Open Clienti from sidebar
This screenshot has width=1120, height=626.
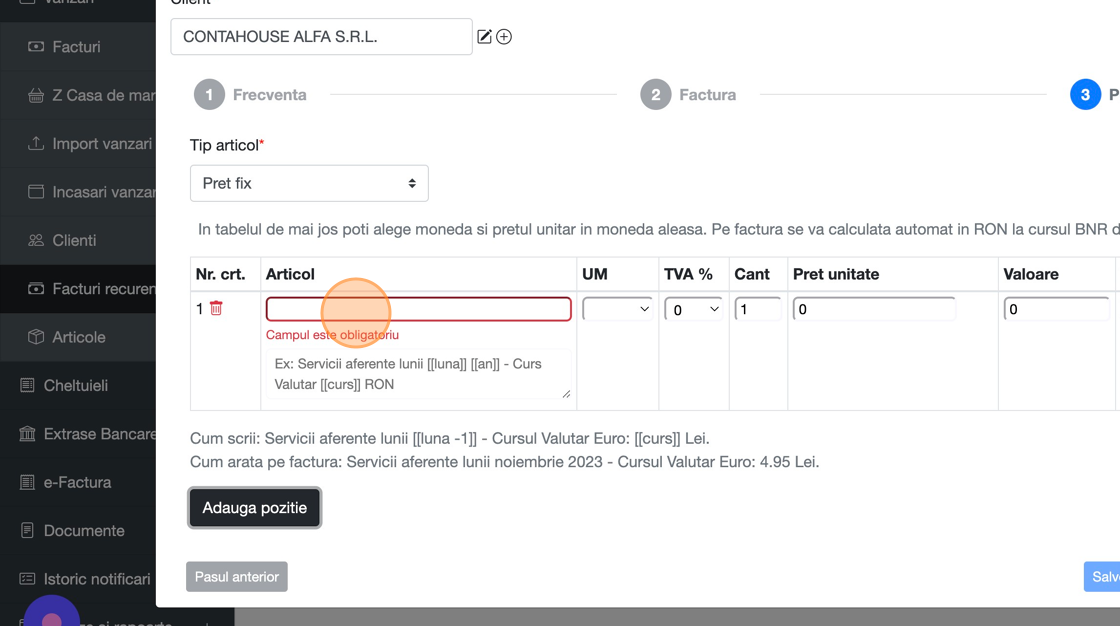(x=74, y=240)
